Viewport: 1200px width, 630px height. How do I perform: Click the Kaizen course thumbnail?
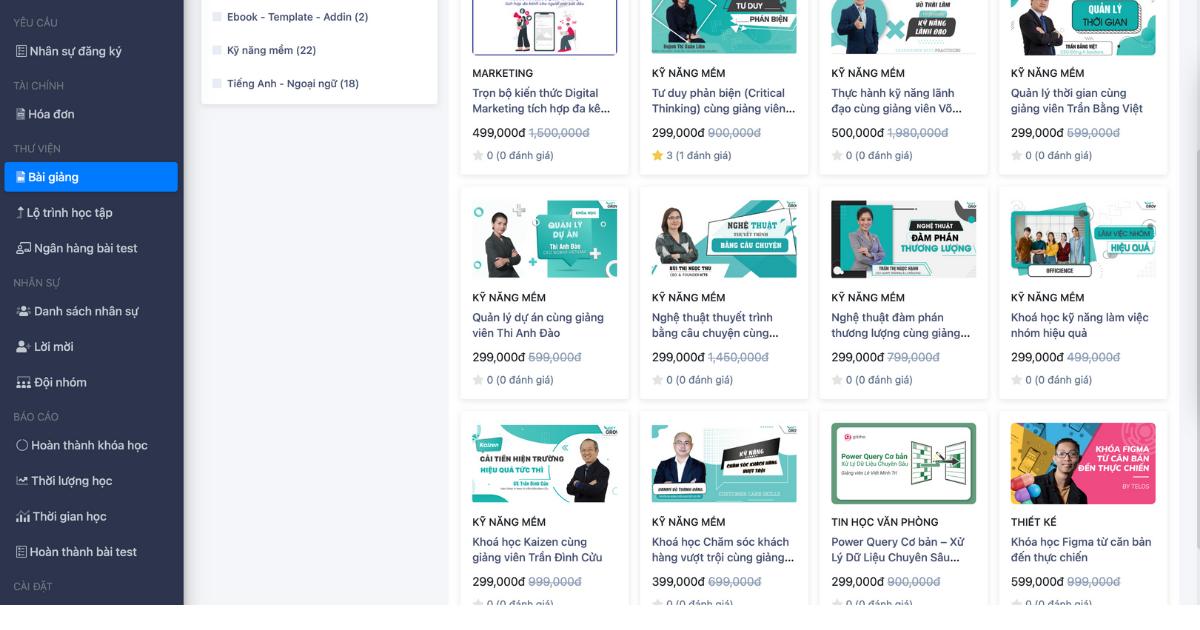[545, 463]
